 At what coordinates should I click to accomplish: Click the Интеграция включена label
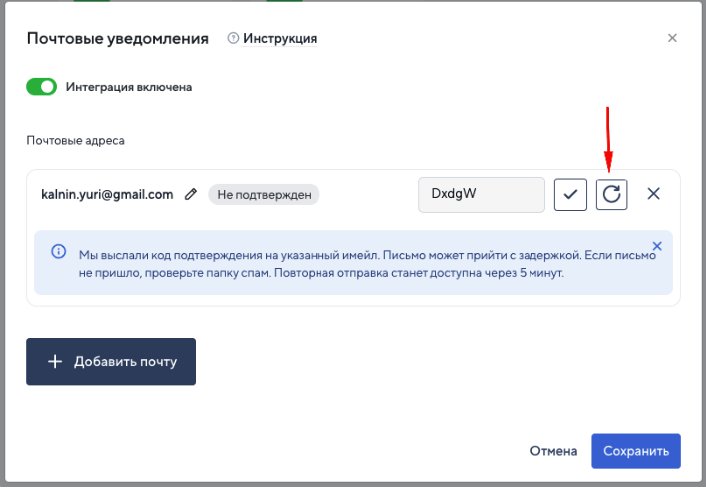(129, 87)
